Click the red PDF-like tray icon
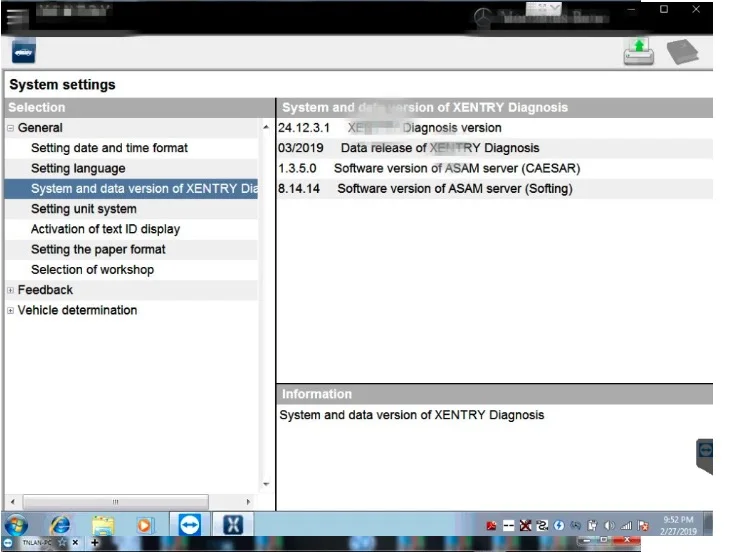 pyautogui.click(x=491, y=526)
